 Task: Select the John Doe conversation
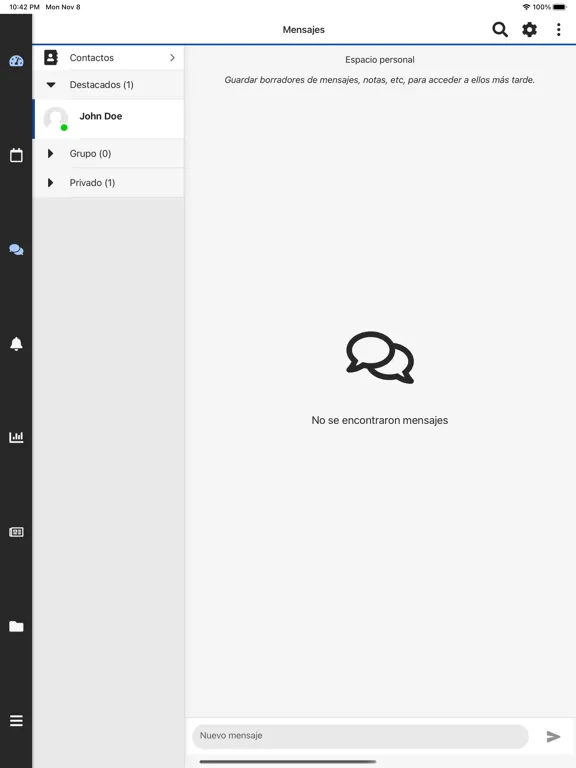(x=108, y=119)
